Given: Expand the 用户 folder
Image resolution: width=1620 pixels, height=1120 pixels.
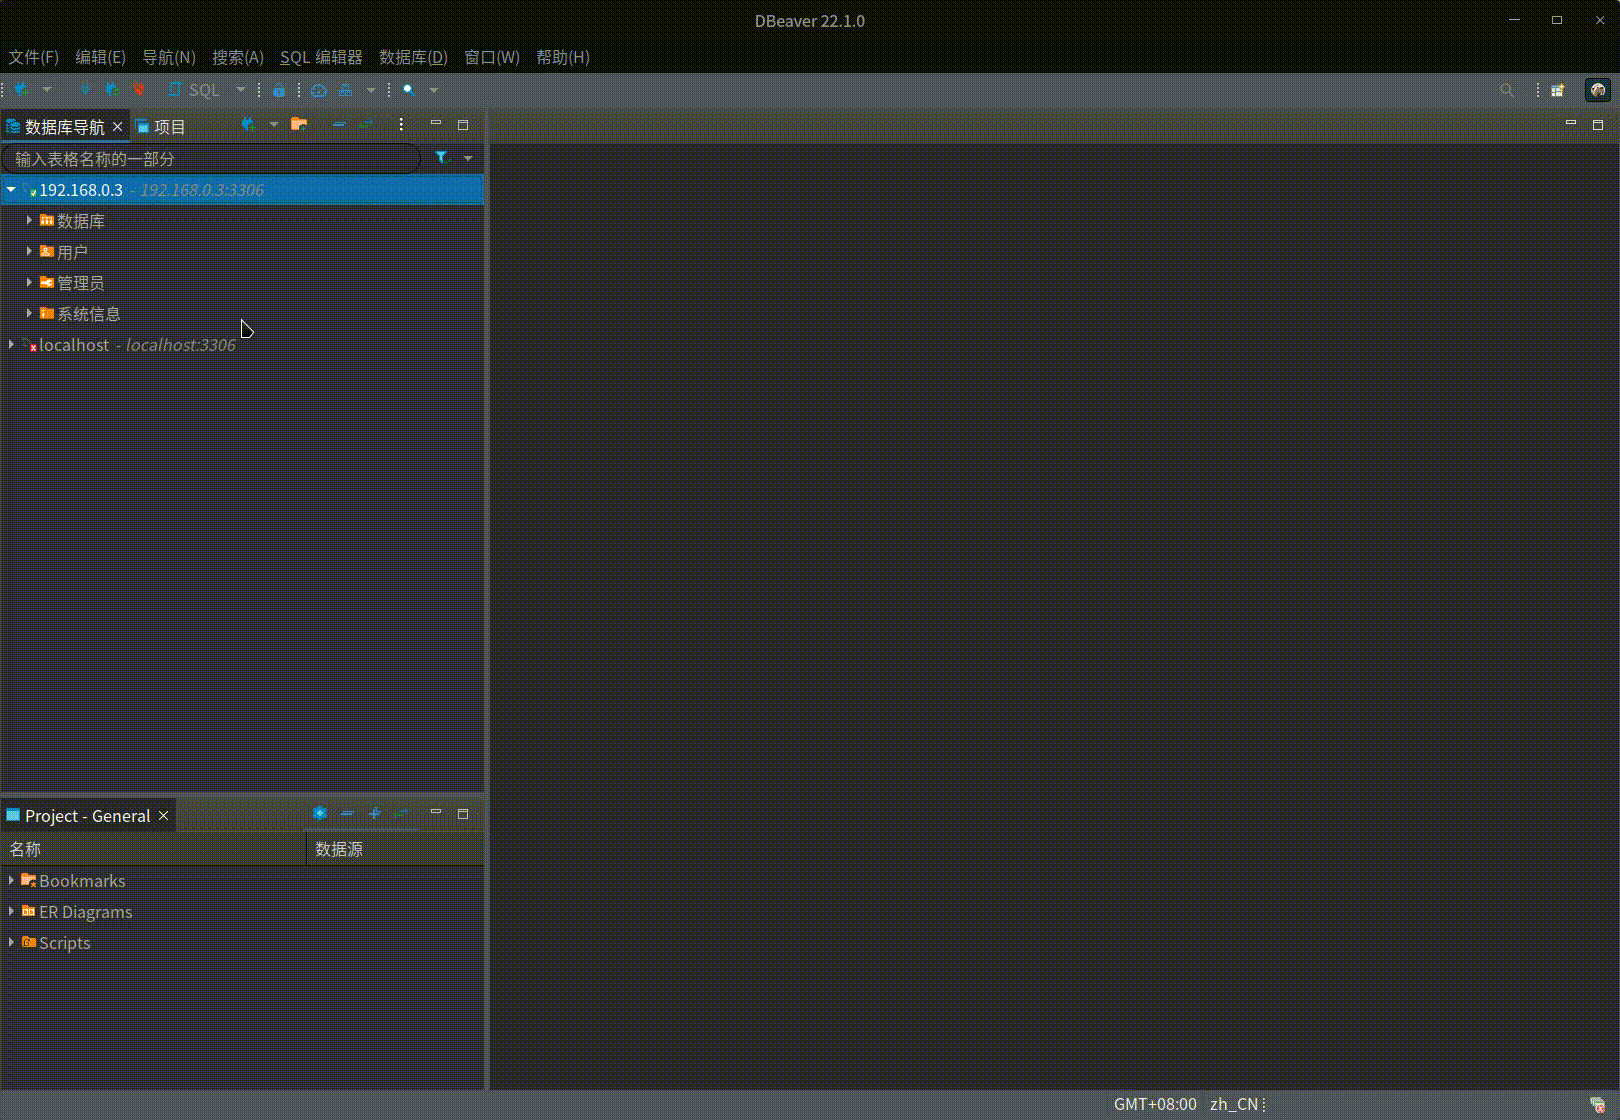Looking at the screenshot, I should click(x=29, y=252).
